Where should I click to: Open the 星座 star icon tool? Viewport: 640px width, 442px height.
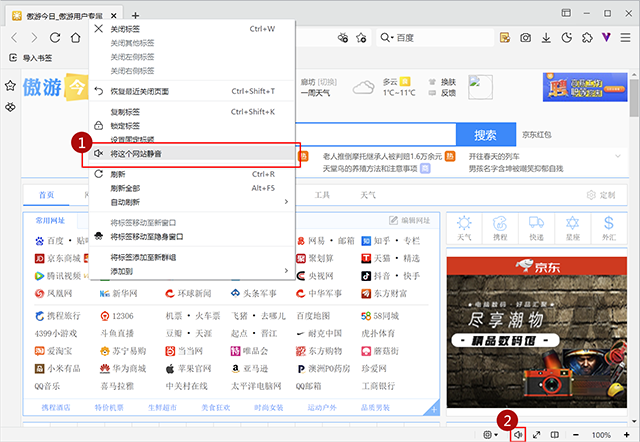click(573, 228)
